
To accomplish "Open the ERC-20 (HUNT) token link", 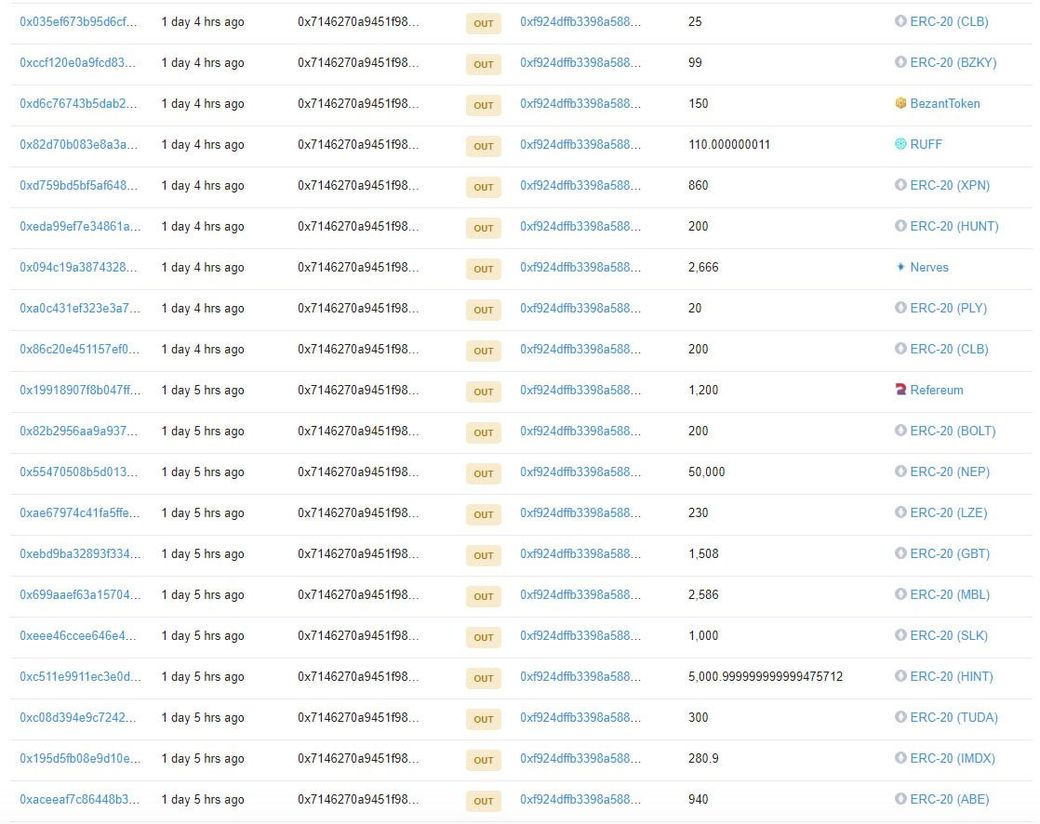I will (x=954, y=226).
